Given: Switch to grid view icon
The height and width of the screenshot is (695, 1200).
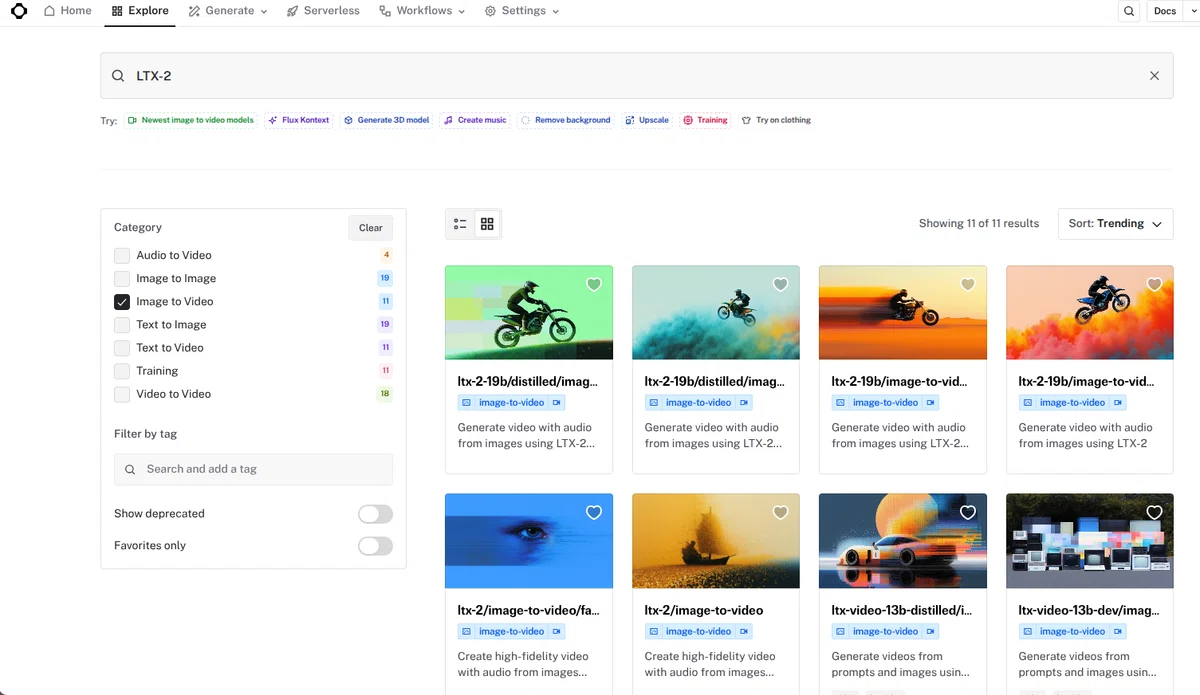Looking at the screenshot, I should coord(487,224).
